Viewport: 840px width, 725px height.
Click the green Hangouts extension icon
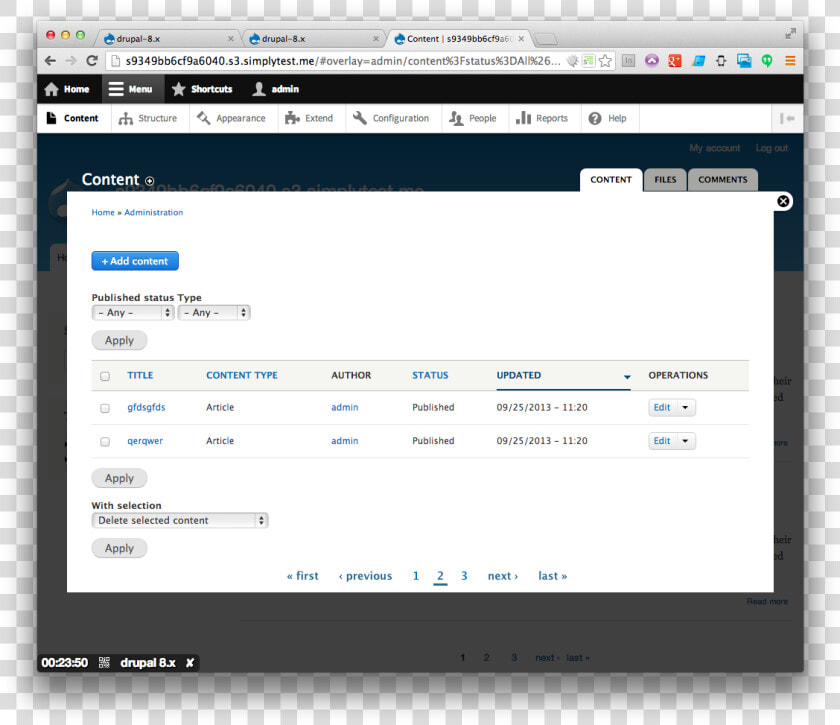click(767, 61)
